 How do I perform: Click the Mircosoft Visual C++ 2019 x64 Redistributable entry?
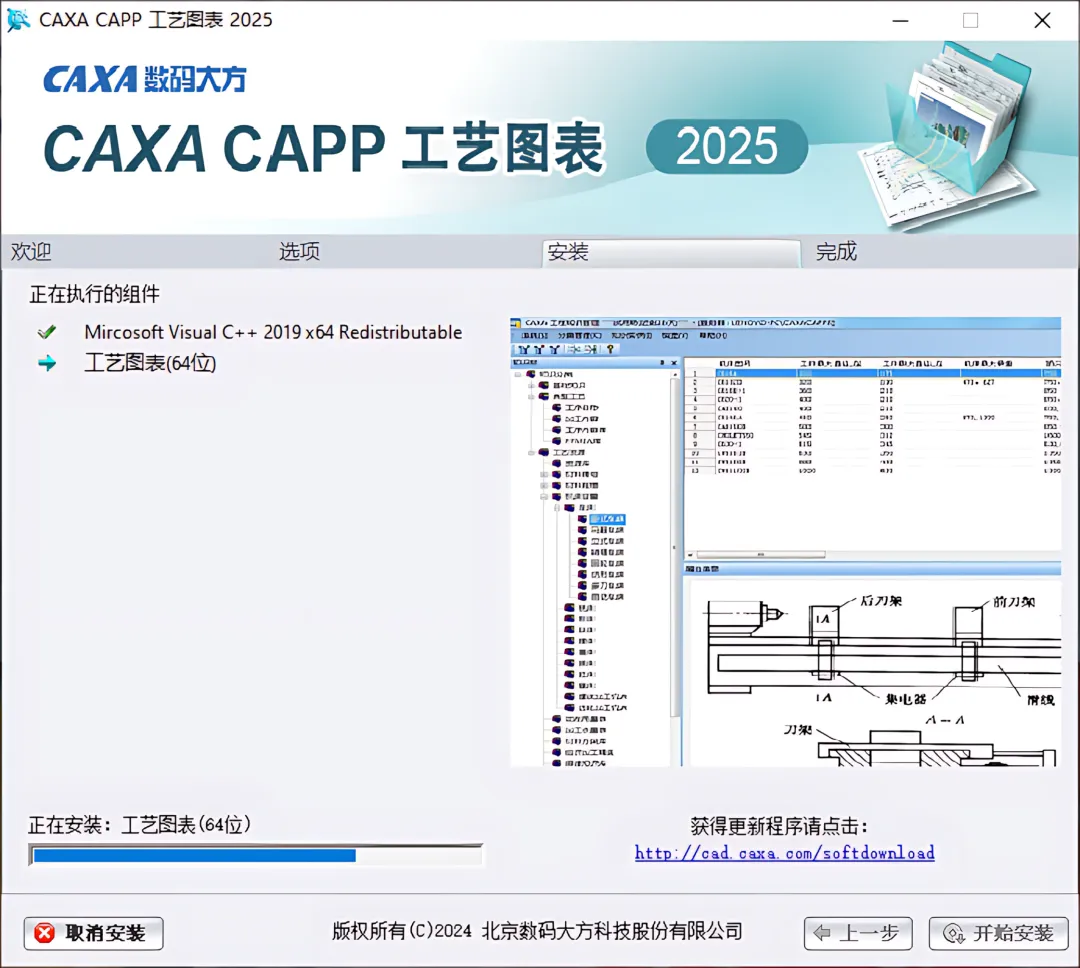pyautogui.click(x=273, y=332)
